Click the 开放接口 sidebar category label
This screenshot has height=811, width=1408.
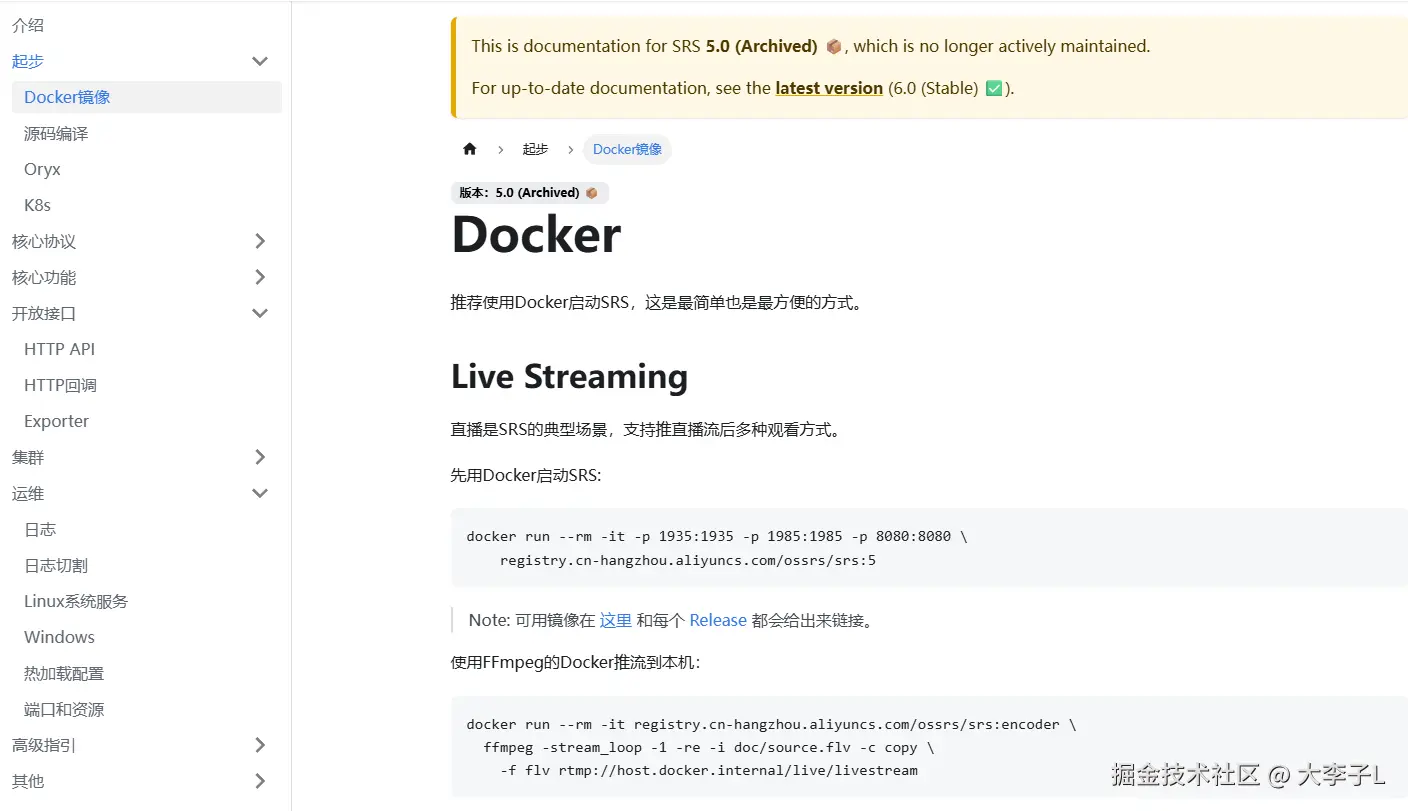[x=44, y=313]
